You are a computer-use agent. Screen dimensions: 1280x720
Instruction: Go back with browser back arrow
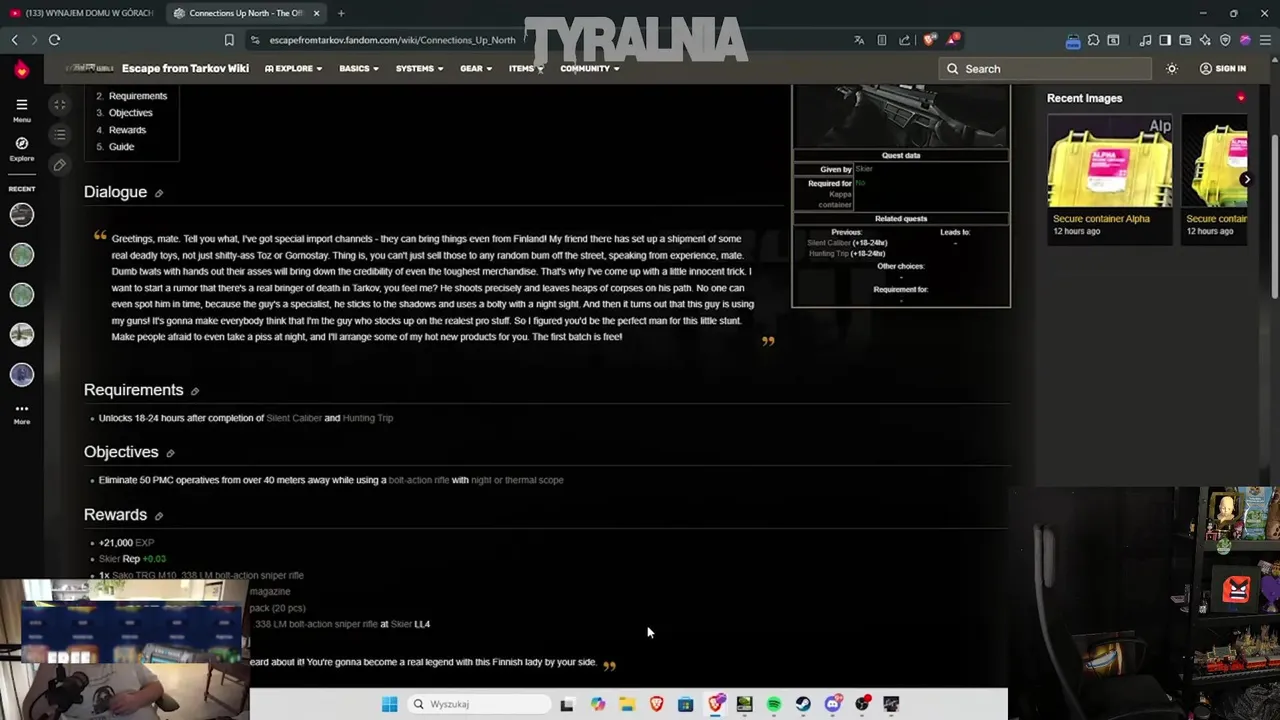pos(14,40)
